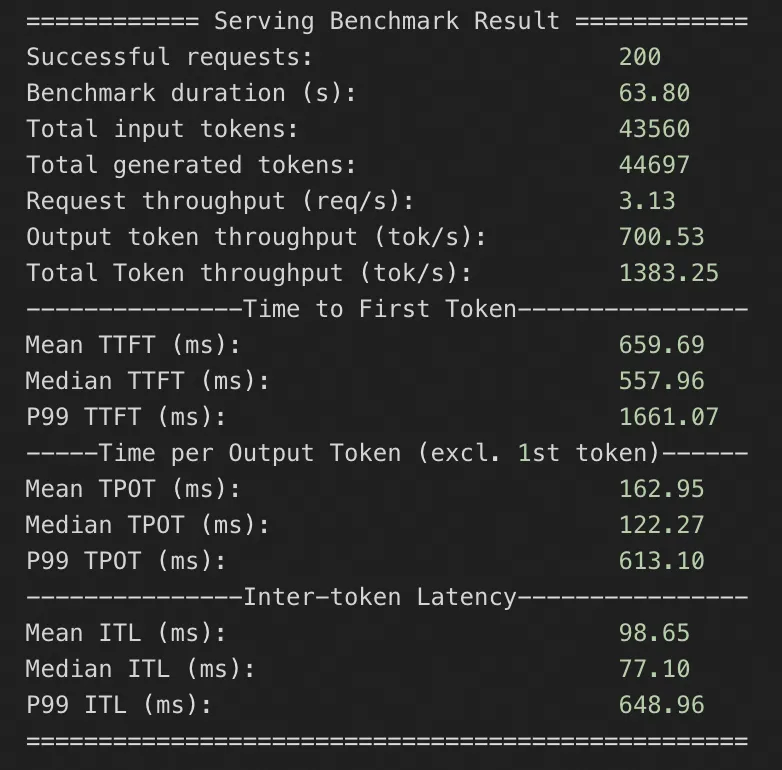Select the Mean TPOT value 162.95
Screen dimensions: 782x770
point(661,489)
